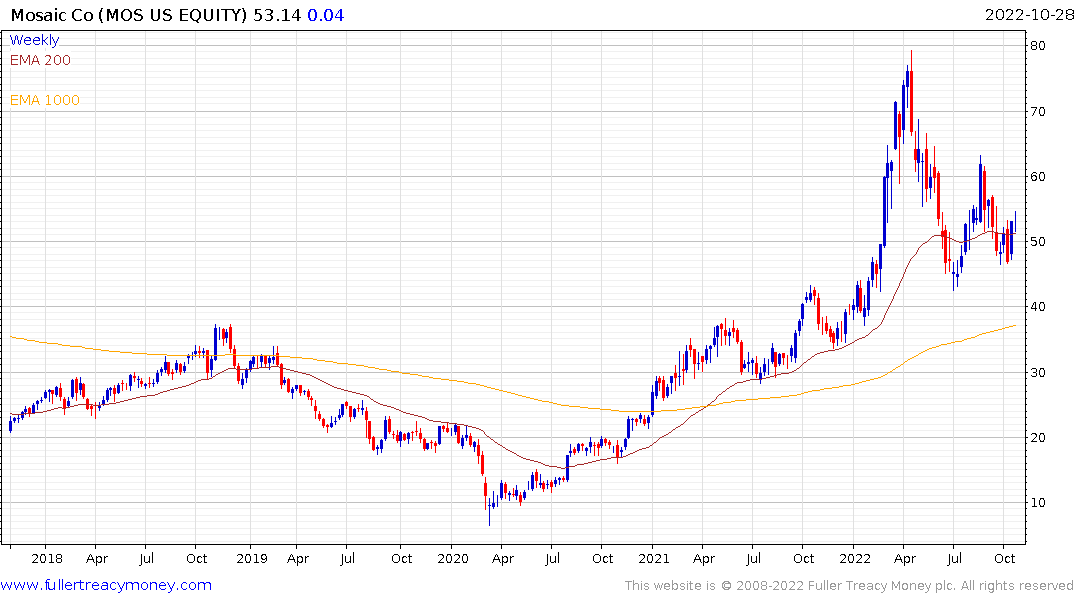This screenshot has width=1075, height=600.
Task: Click the 50 price axis label
Action: click(x=1037, y=241)
